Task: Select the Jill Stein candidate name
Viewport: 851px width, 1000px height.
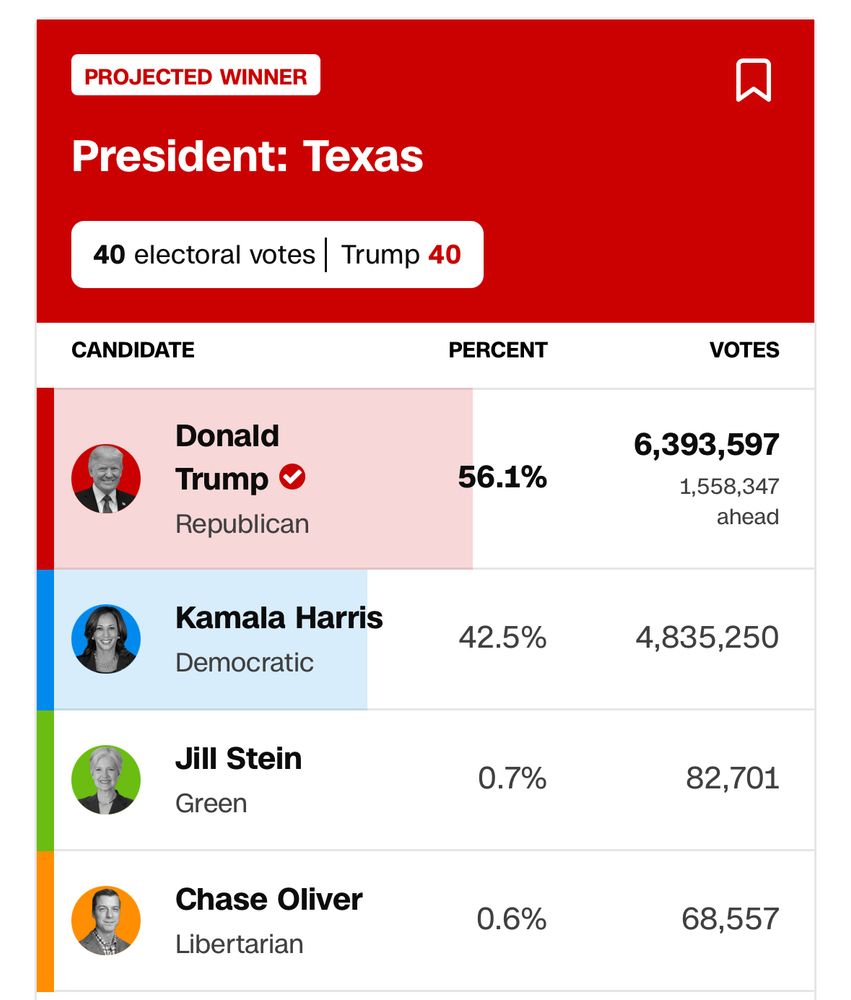Action: [x=238, y=758]
